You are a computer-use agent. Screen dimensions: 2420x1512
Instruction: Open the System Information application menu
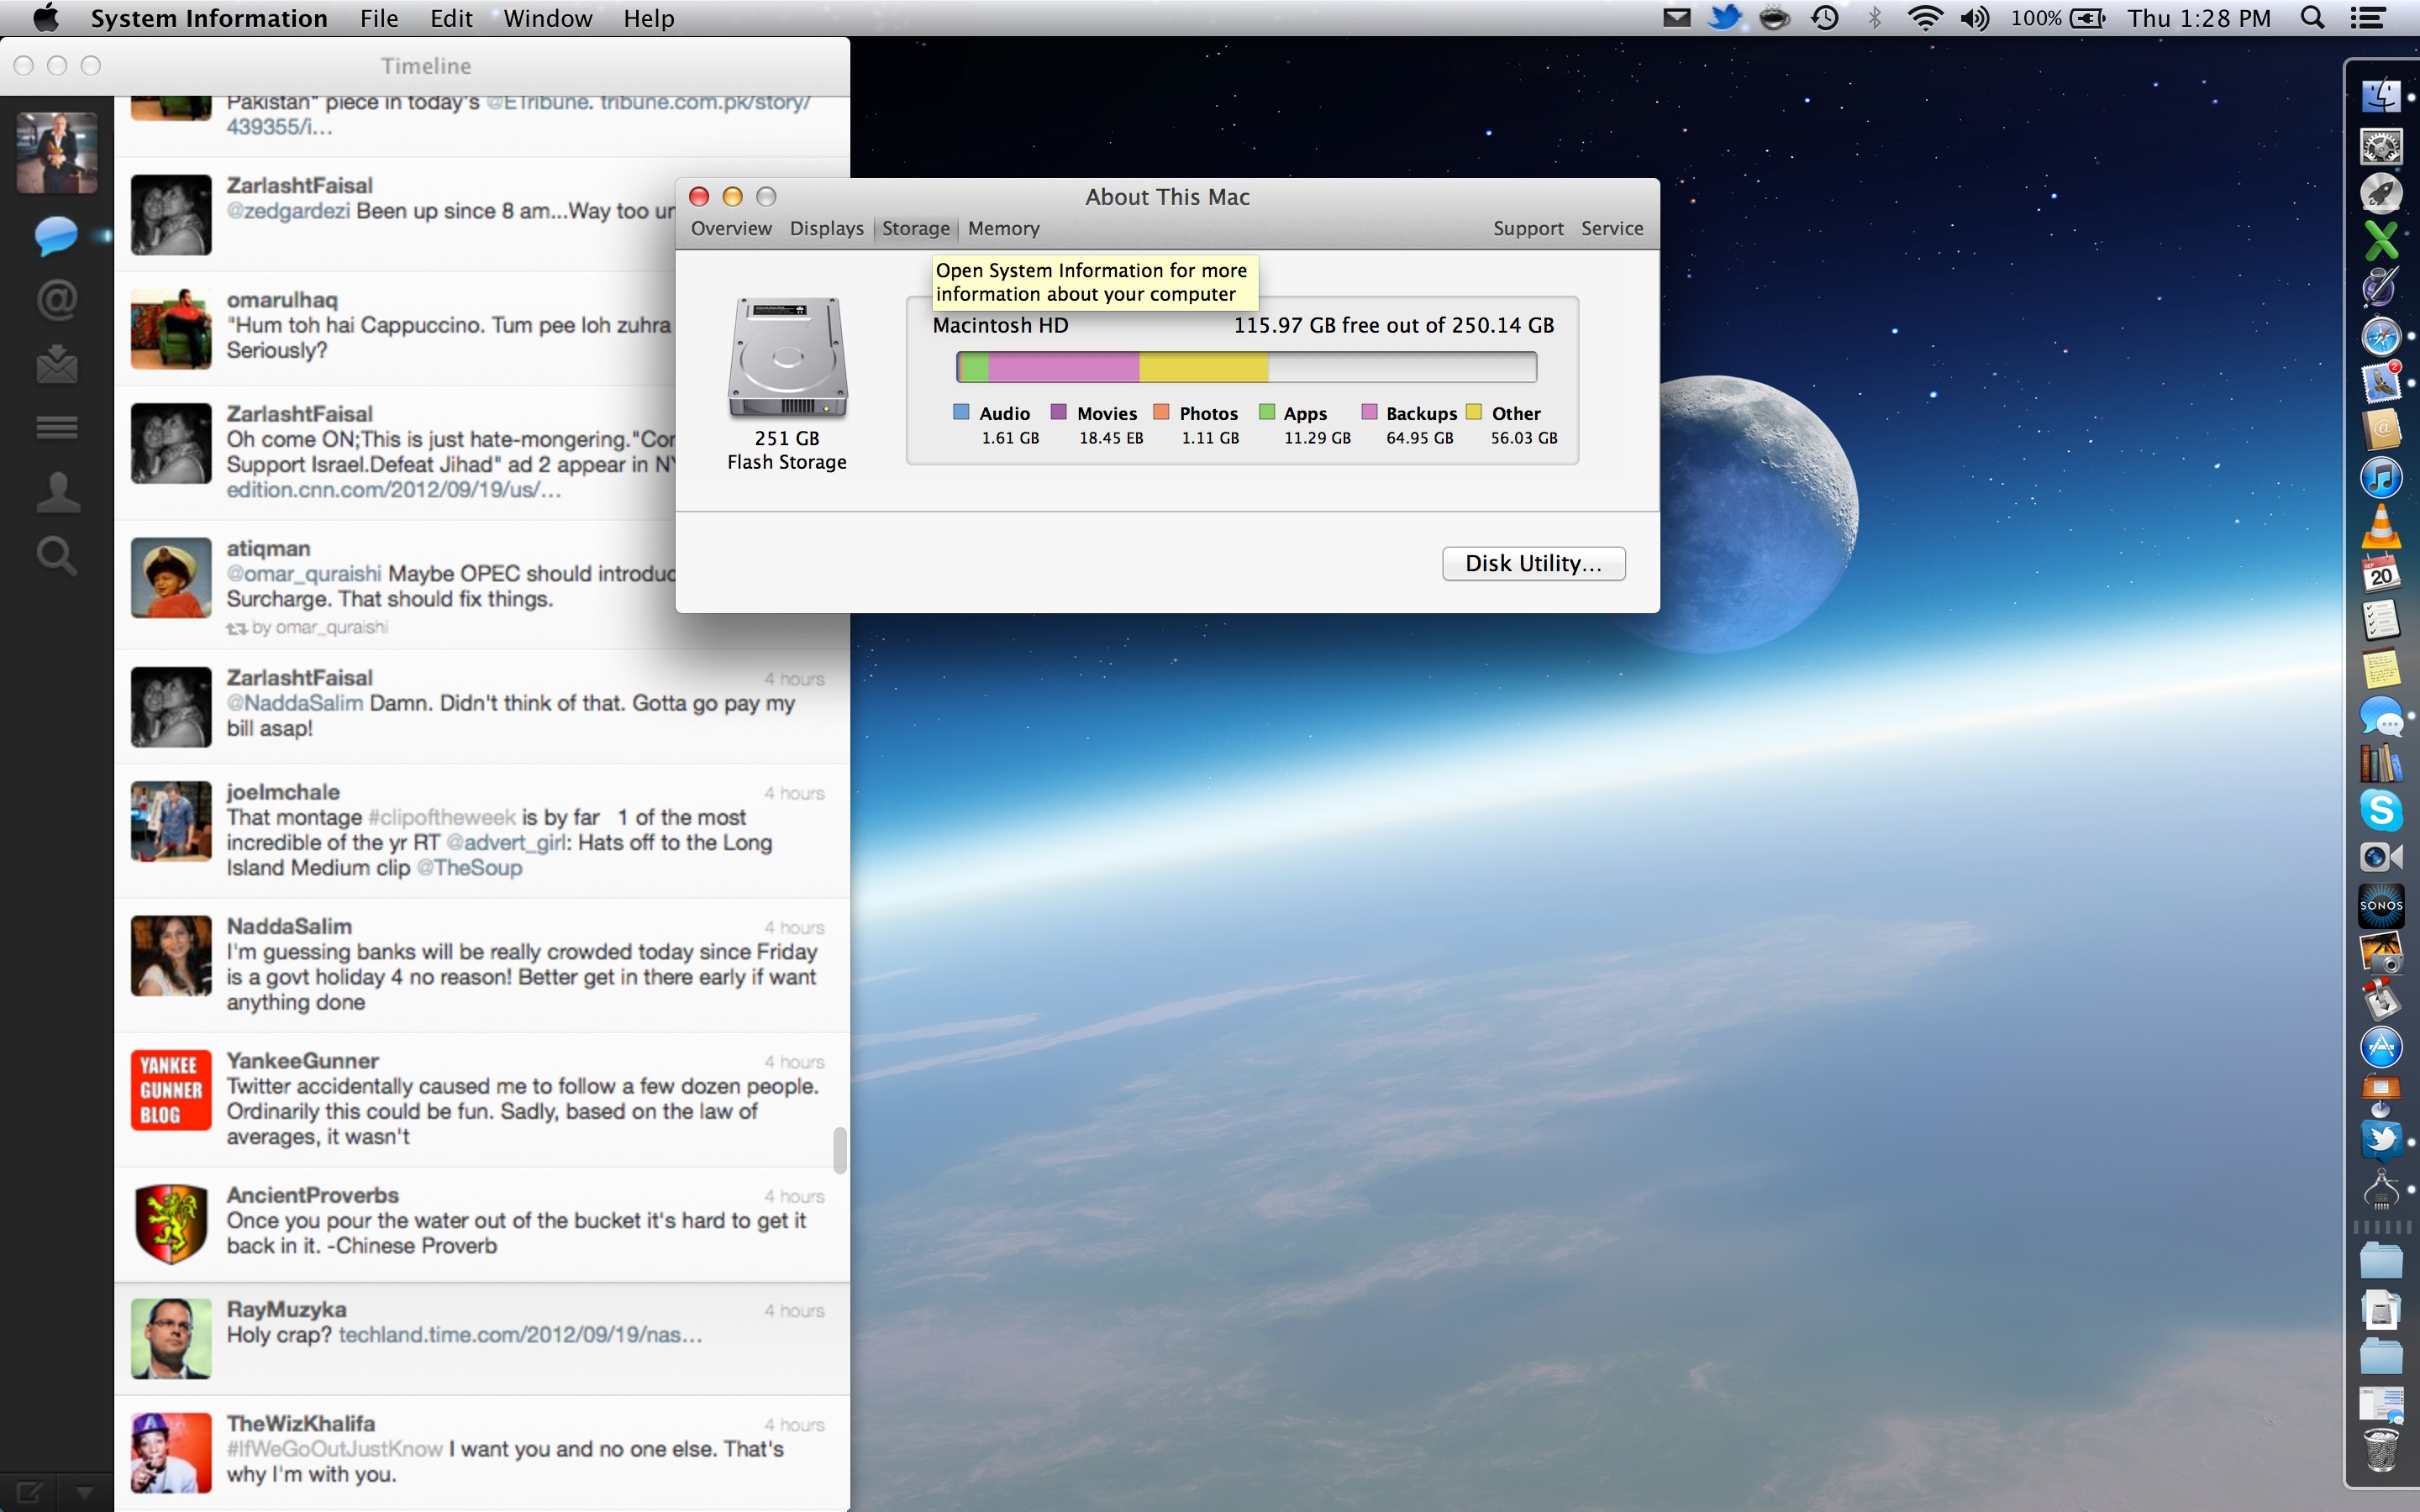pyautogui.click(x=209, y=18)
